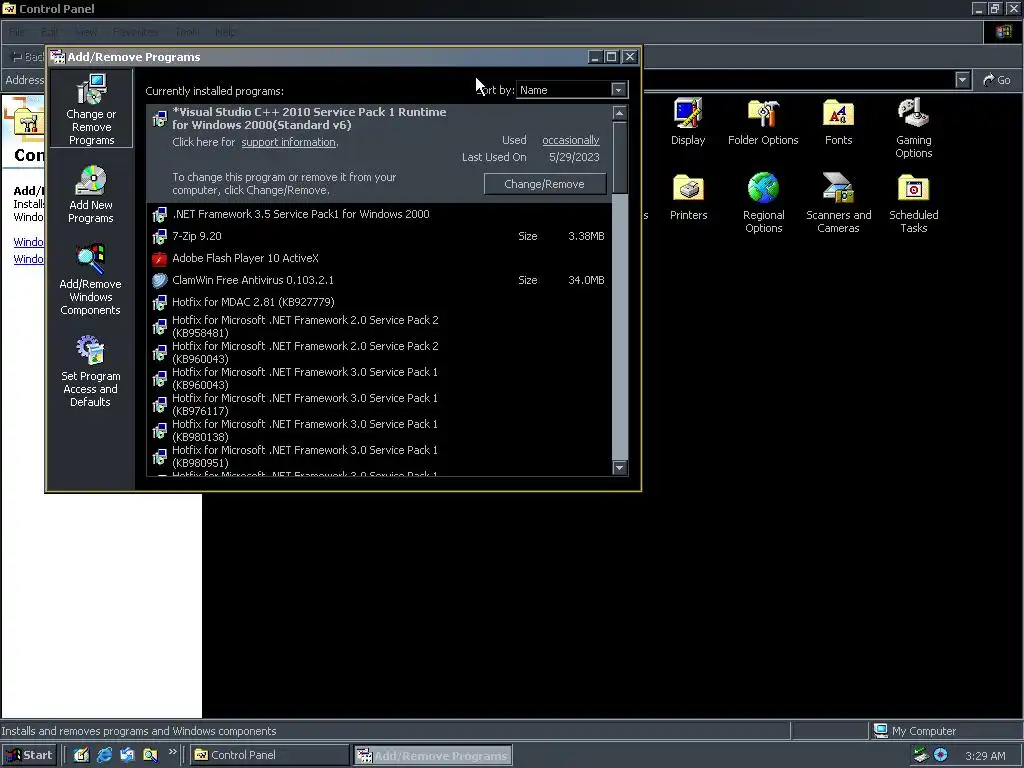This screenshot has height=768, width=1024.
Task: Expand quick launch overflow chevron
Action: point(172,752)
